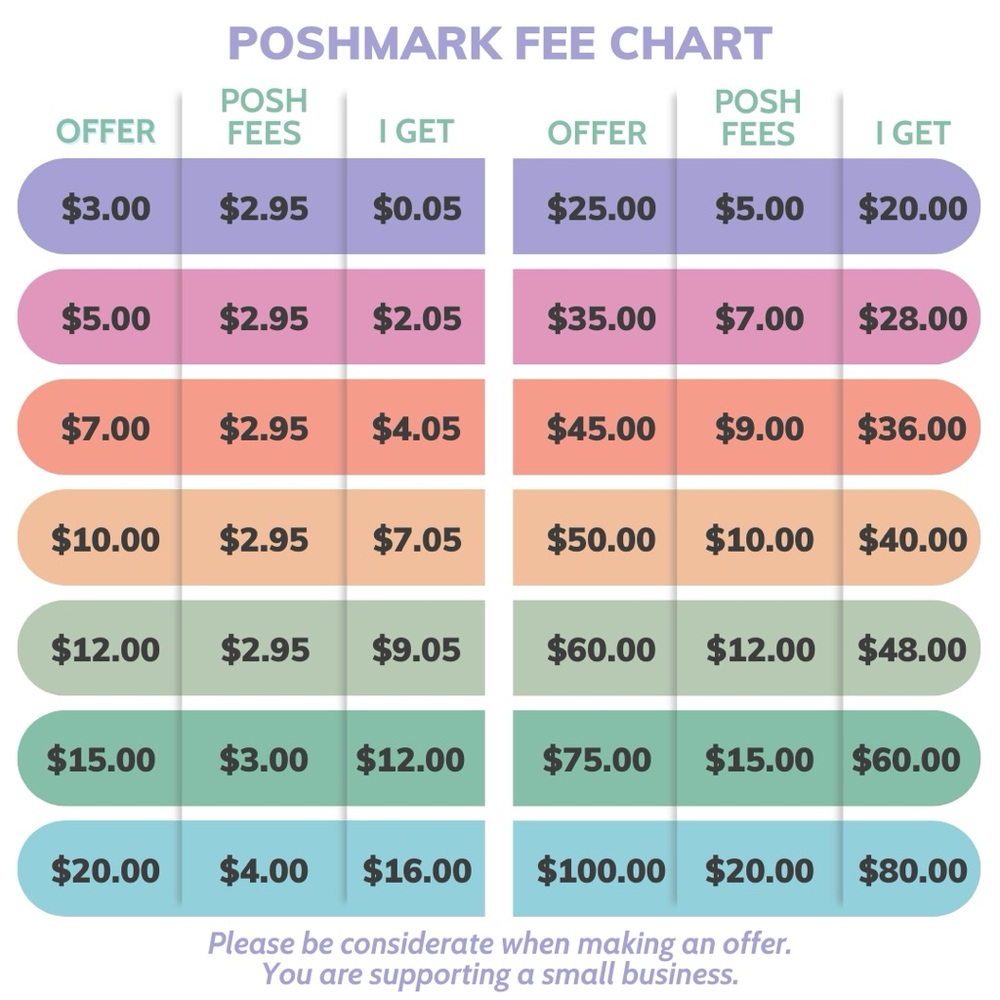
Task: Click the $45.00 offer amount
Action: click(x=601, y=428)
